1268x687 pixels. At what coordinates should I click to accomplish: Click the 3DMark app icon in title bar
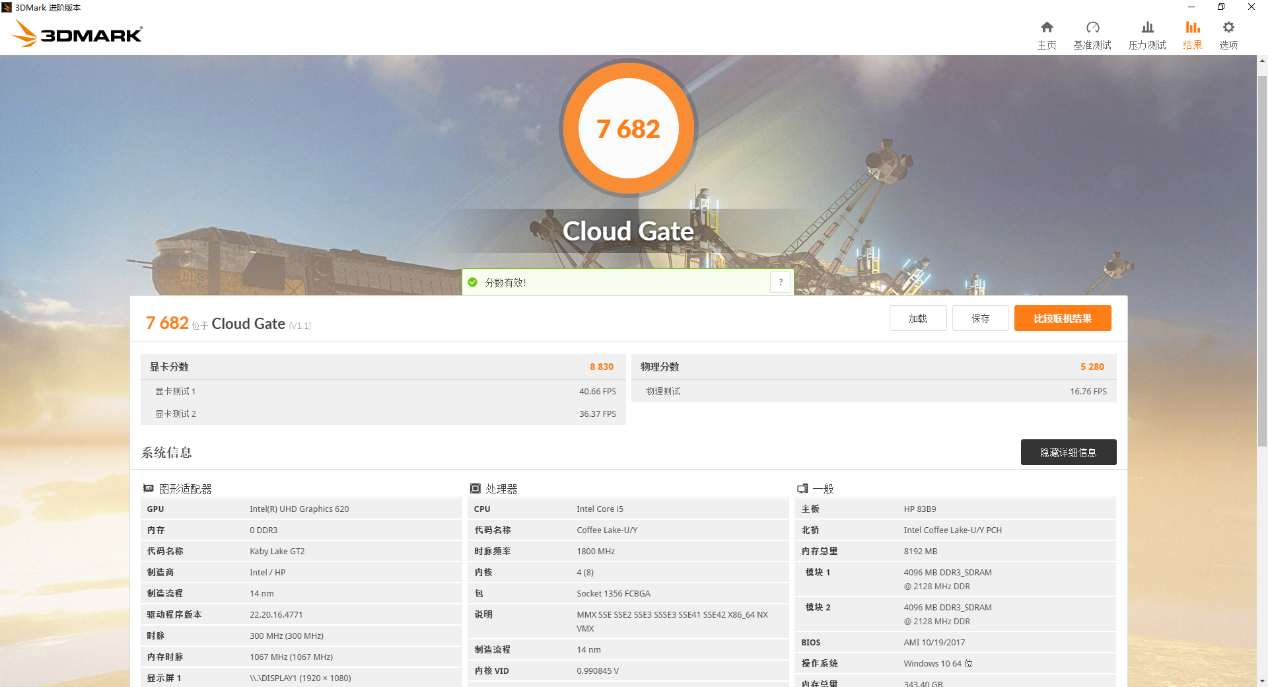pos(7,6)
